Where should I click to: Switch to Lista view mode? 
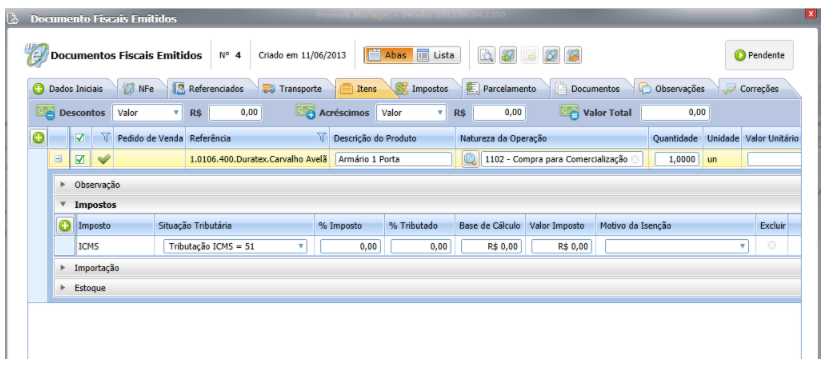tap(436, 55)
